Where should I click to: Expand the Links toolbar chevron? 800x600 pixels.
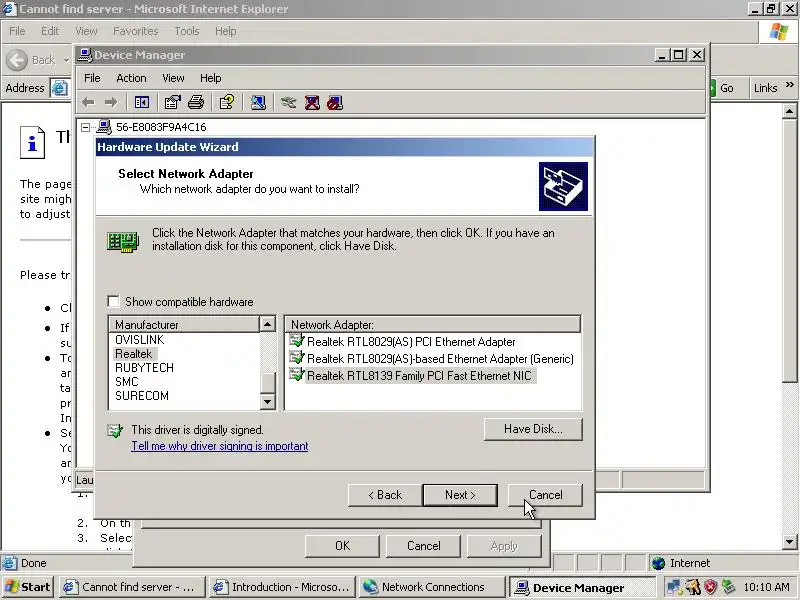790,85
